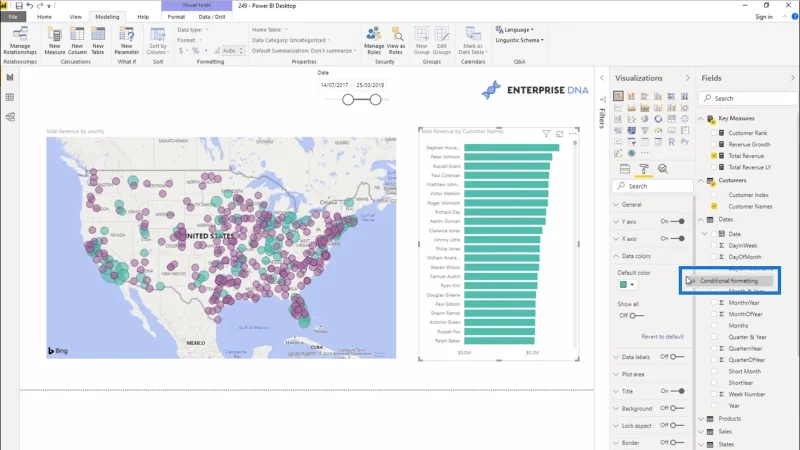The width and height of the screenshot is (800, 450).
Task: Add a New Column calculation
Action: (77, 41)
